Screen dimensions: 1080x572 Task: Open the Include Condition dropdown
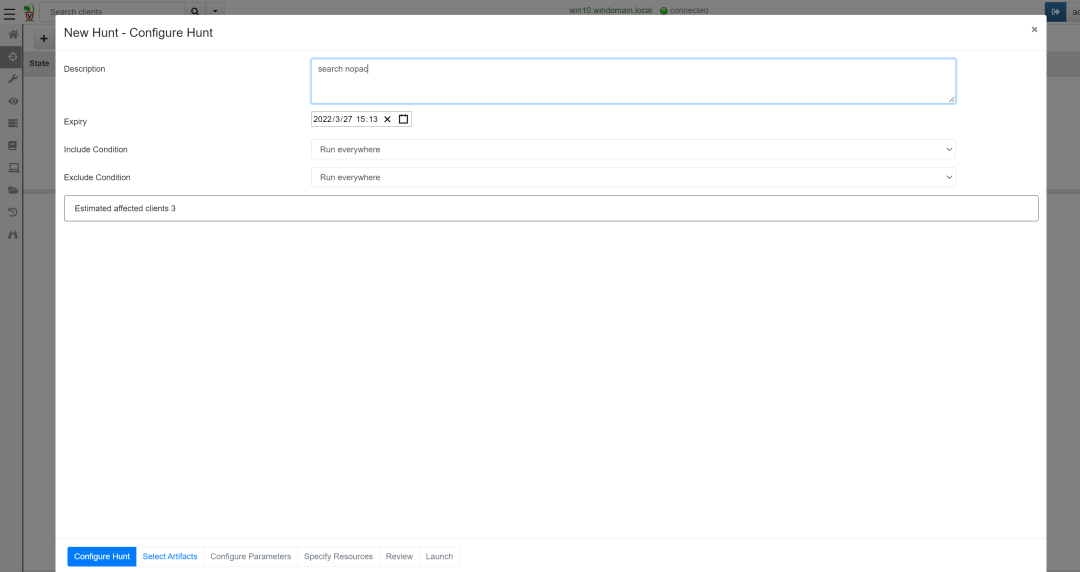coord(633,150)
